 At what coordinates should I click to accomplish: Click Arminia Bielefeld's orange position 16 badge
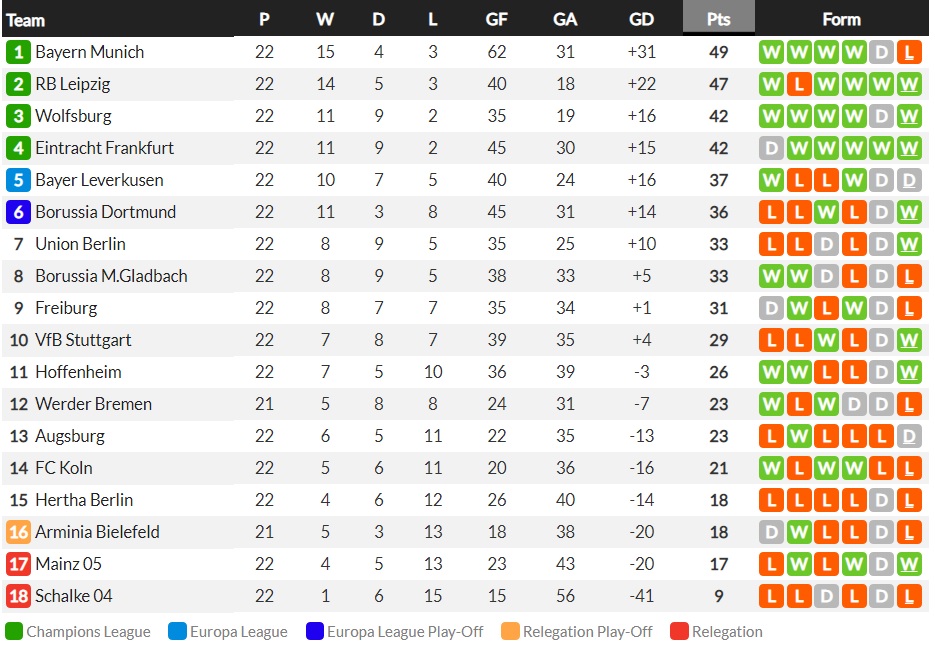coord(18,532)
